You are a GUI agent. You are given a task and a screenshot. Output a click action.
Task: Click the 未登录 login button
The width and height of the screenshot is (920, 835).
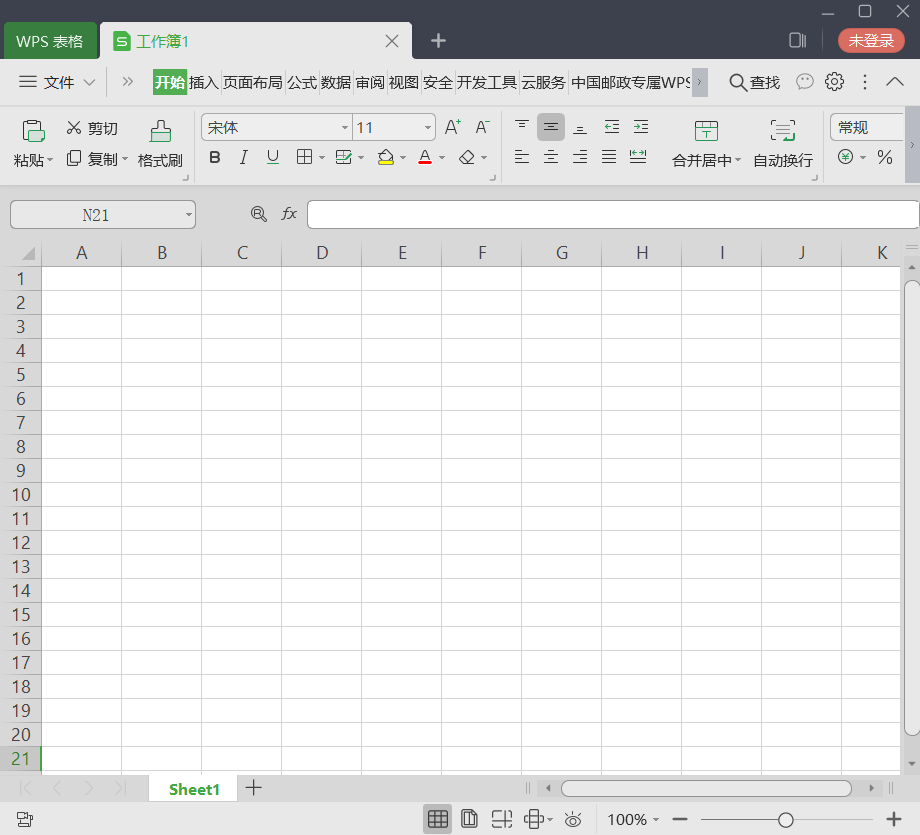point(871,40)
